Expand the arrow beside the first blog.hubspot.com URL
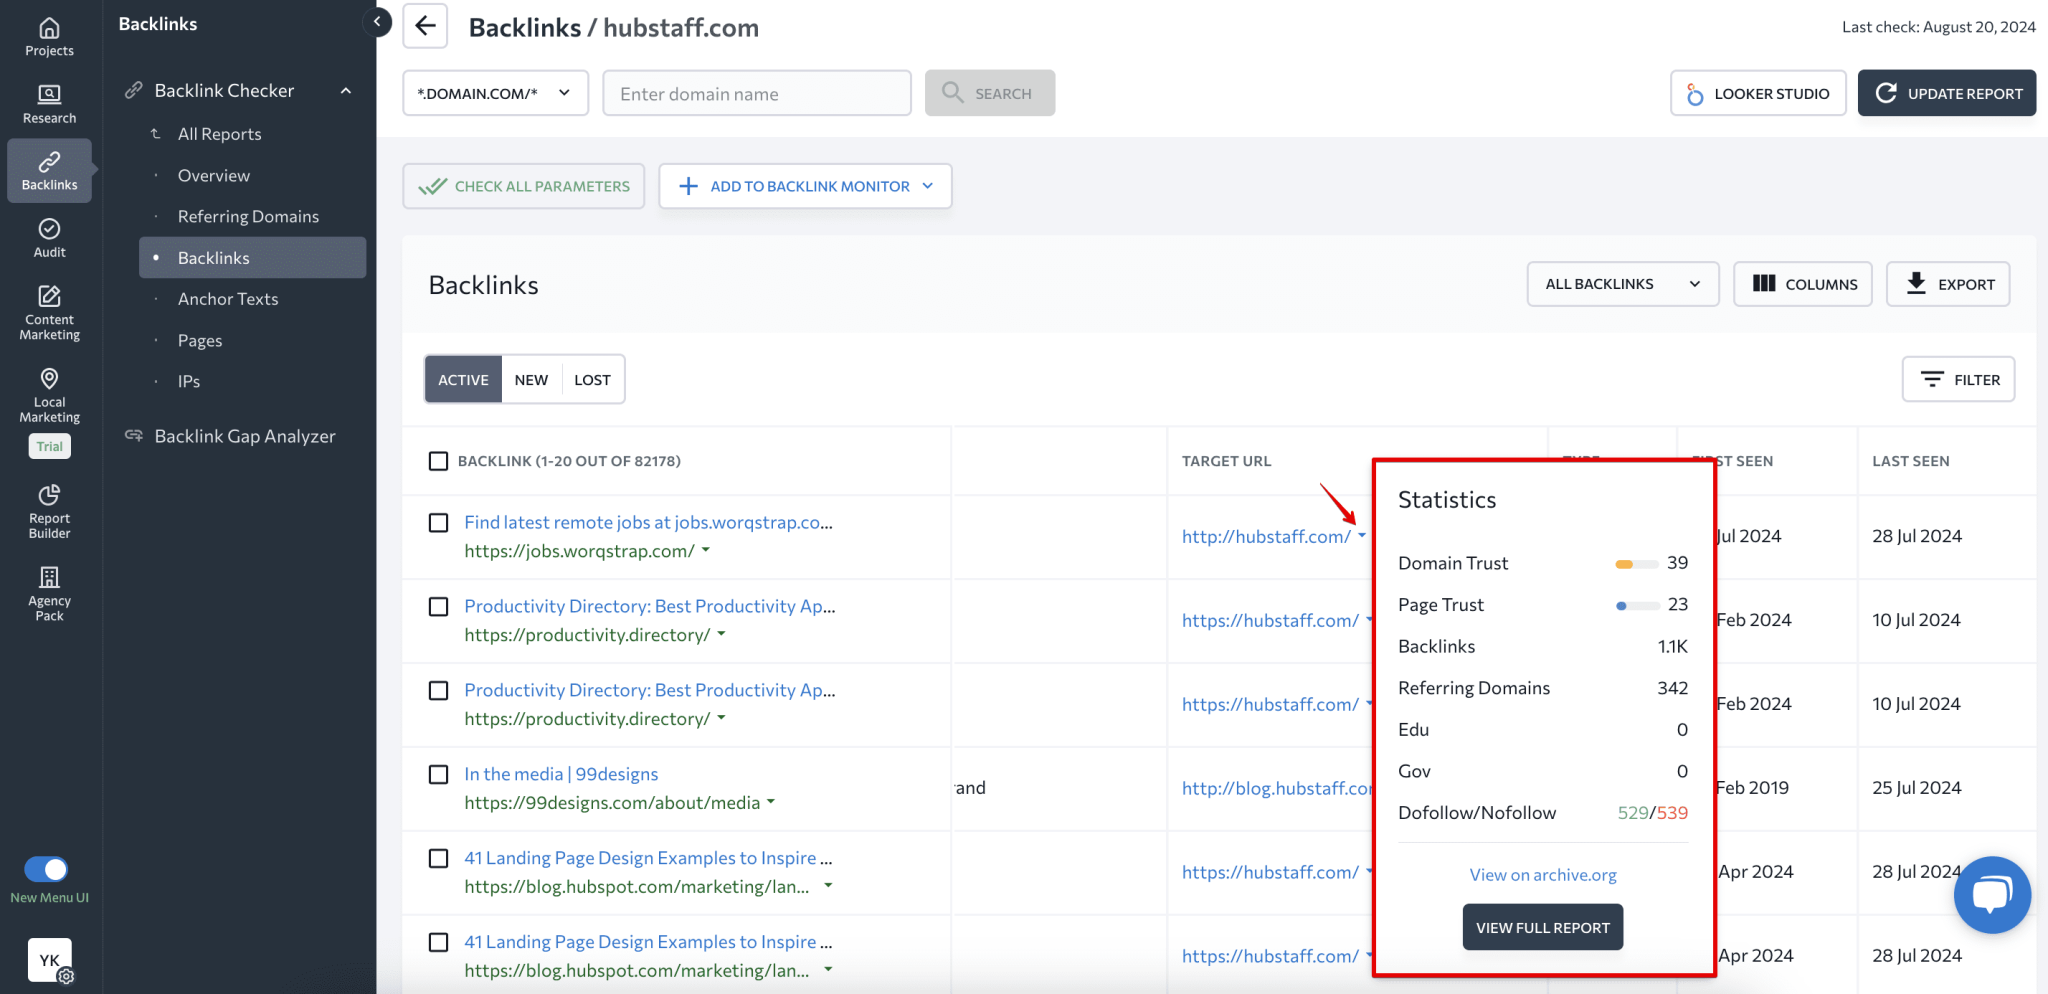Viewport: 2048px width, 994px height. click(x=828, y=886)
